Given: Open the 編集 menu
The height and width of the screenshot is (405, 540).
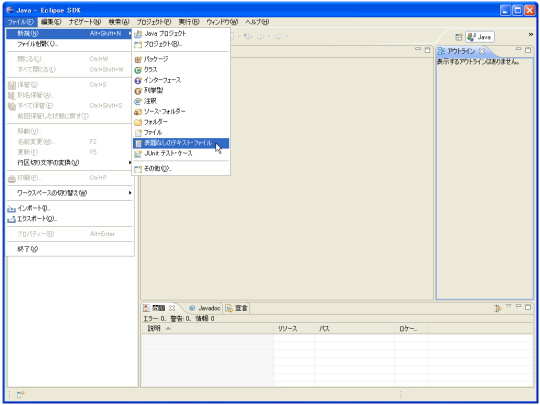Looking at the screenshot, I should tap(51, 22).
